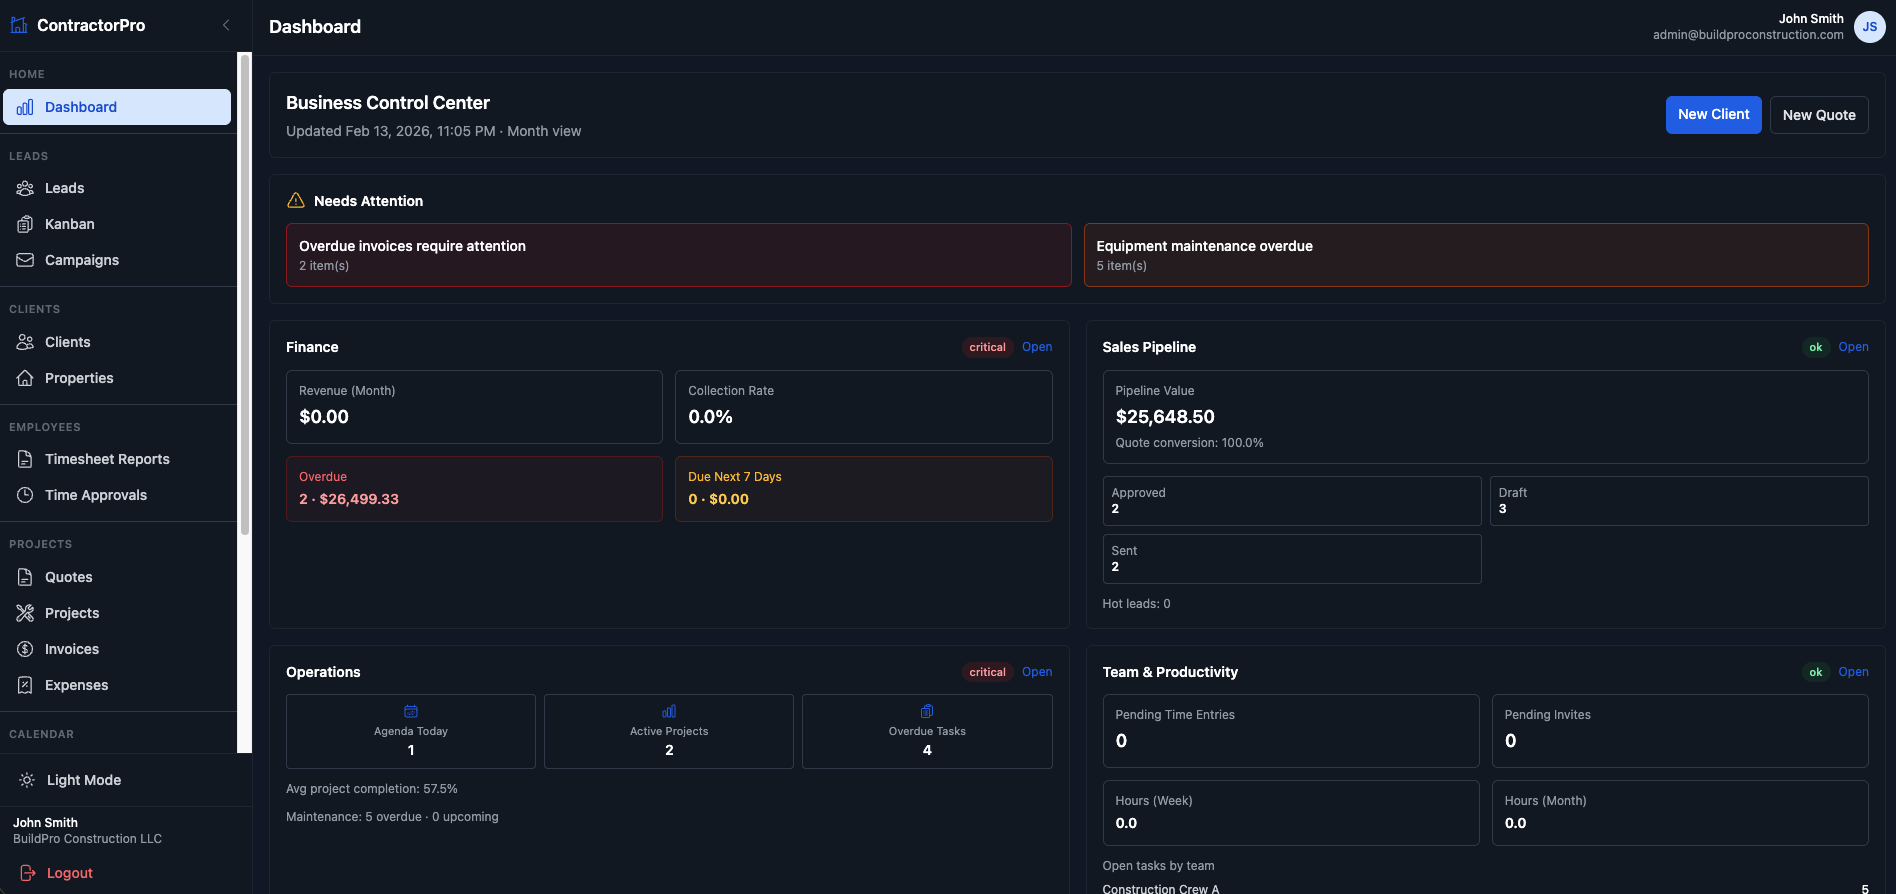Click the Maintenance overdue summary text
Image resolution: width=1896 pixels, height=894 pixels.
coord(392,817)
